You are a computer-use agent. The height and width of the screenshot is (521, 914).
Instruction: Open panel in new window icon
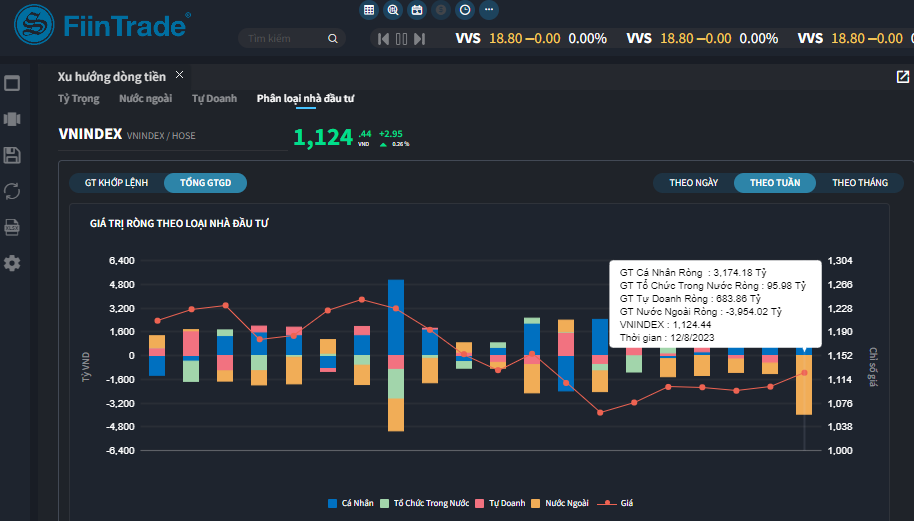coord(902,77)
